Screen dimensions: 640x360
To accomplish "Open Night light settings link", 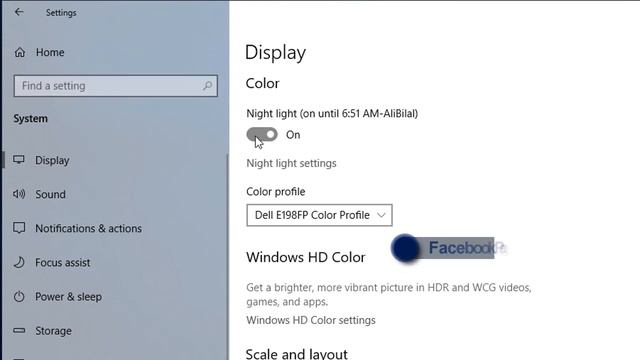I will (291, 163).
